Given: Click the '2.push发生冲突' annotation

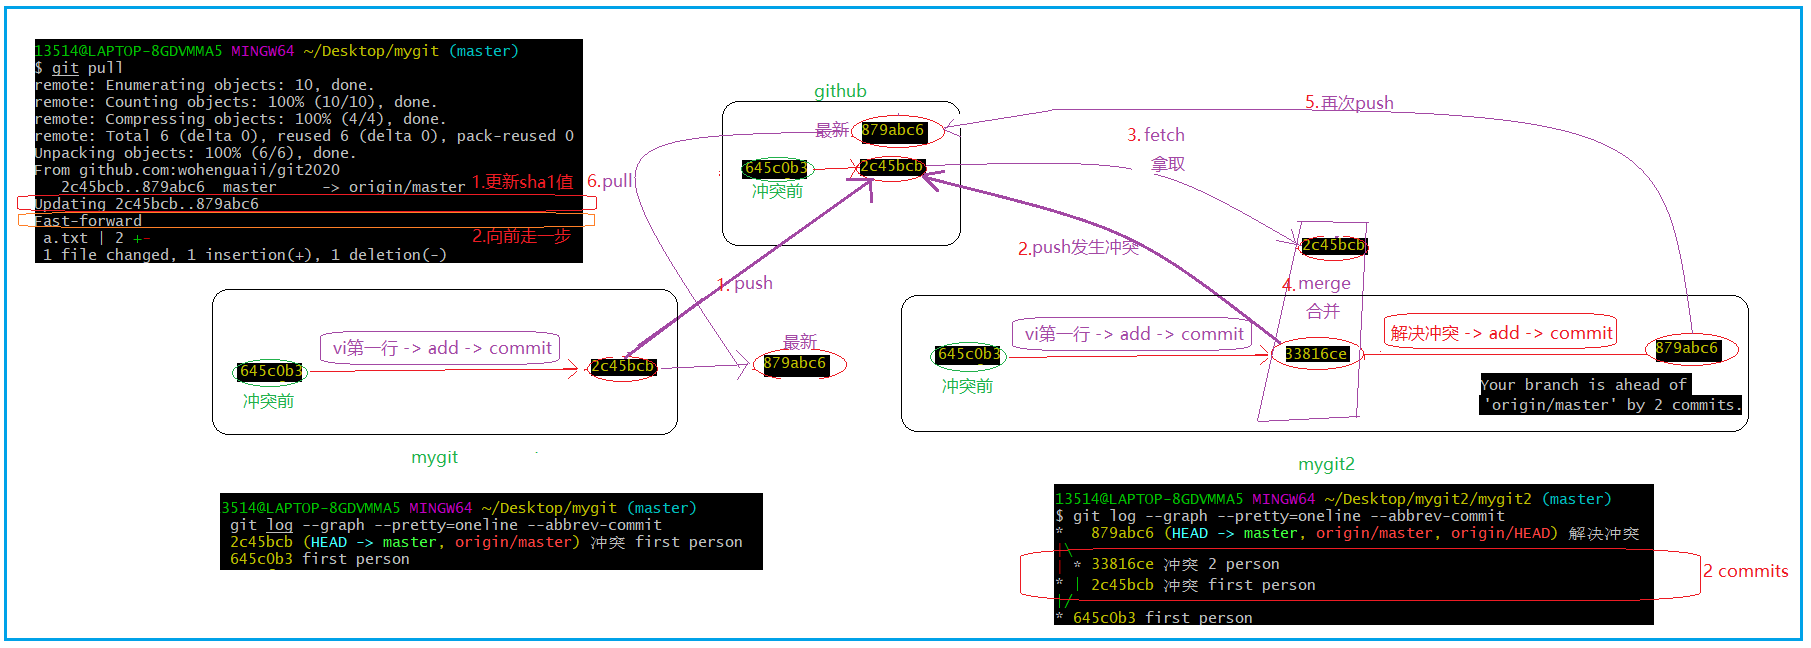Looking at the screenshot, I should coord(1078,248).
